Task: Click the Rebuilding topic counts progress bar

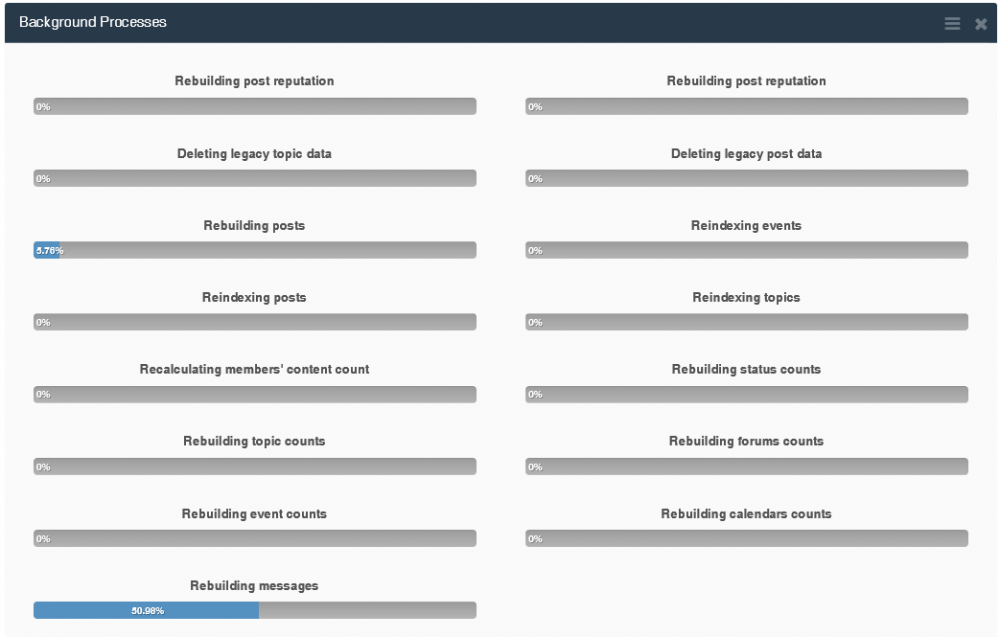Action: [x=255, y=467]
